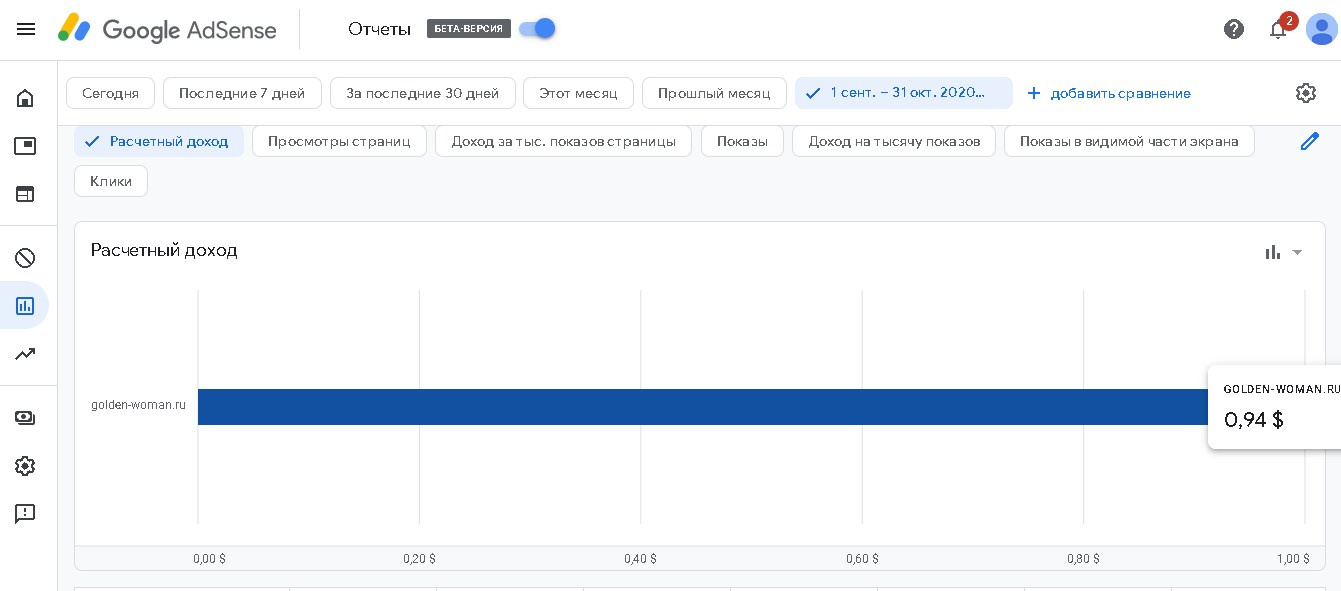This screenshot has width=1341, height=591.
Task: Open Blocking controls sidebar icon
Action: (x=25, y=258)
